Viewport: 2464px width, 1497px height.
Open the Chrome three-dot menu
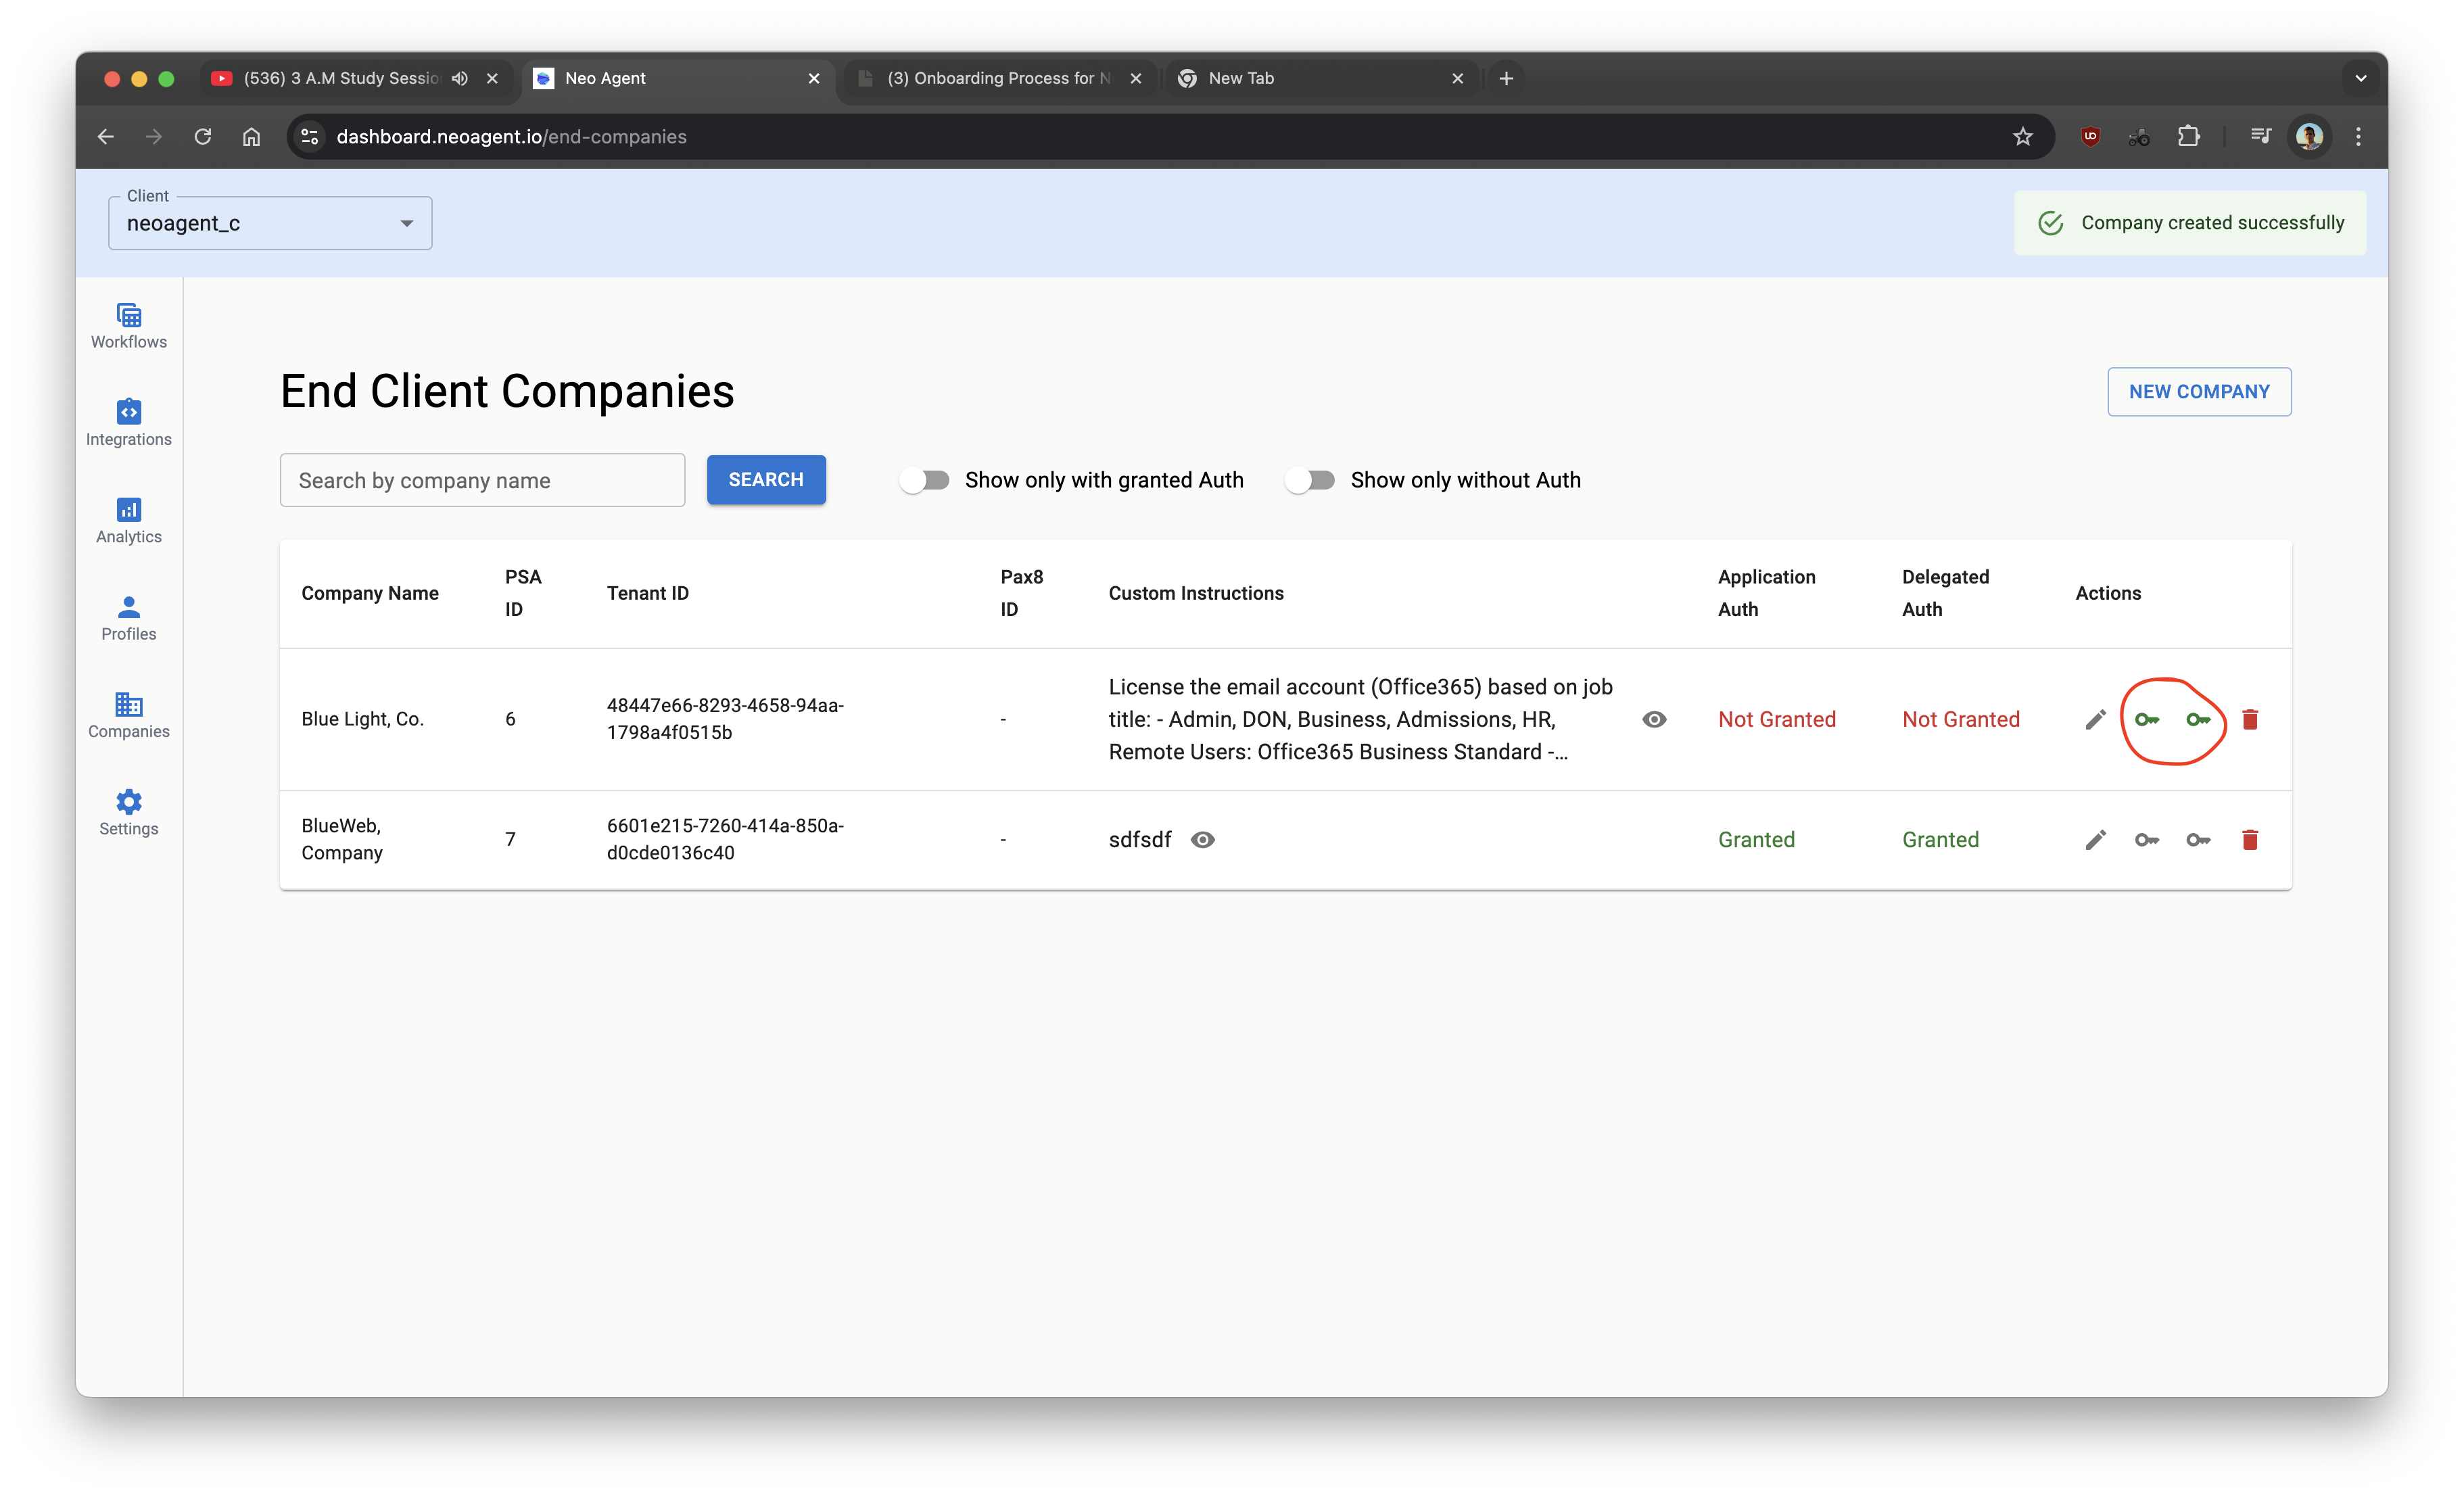click(x=2358, y=137)
